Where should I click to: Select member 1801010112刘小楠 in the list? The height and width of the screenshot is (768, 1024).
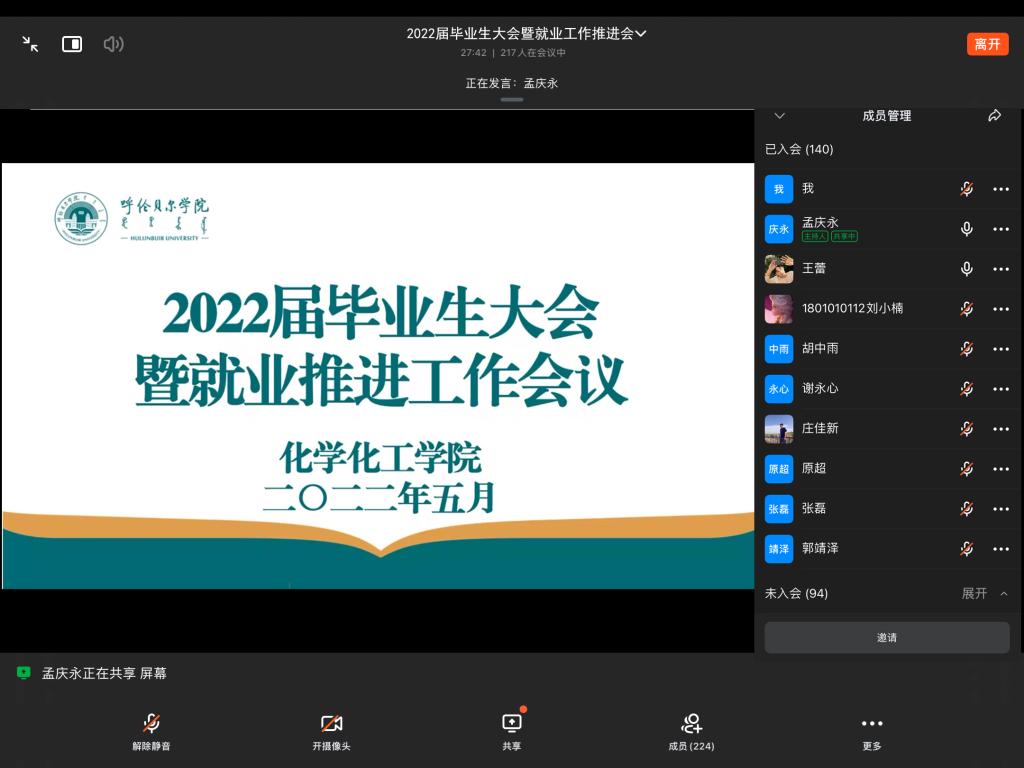(x=852, y=308)
